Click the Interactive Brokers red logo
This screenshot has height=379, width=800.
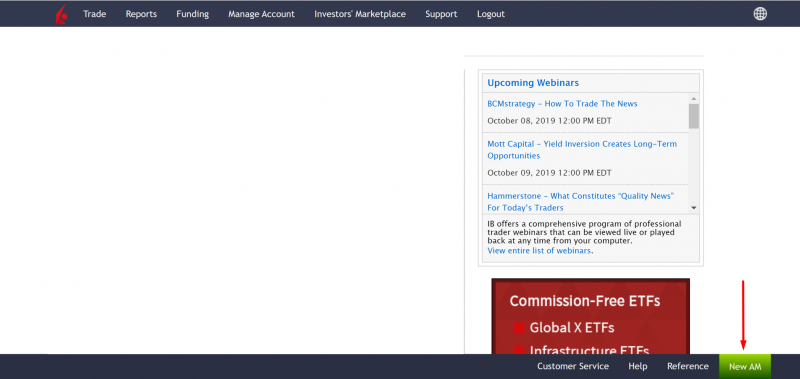[61, 14]
